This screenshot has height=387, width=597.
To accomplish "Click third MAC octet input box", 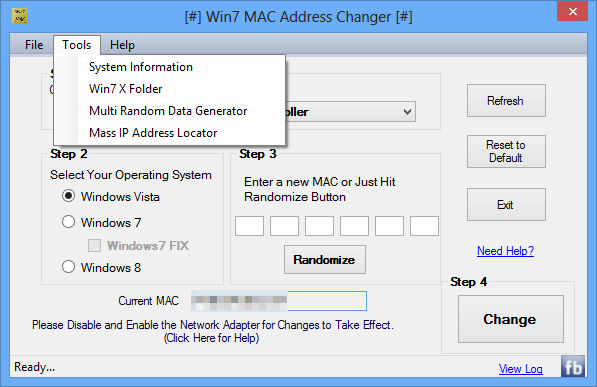I will pyautogui.click(x=319, y=226).
